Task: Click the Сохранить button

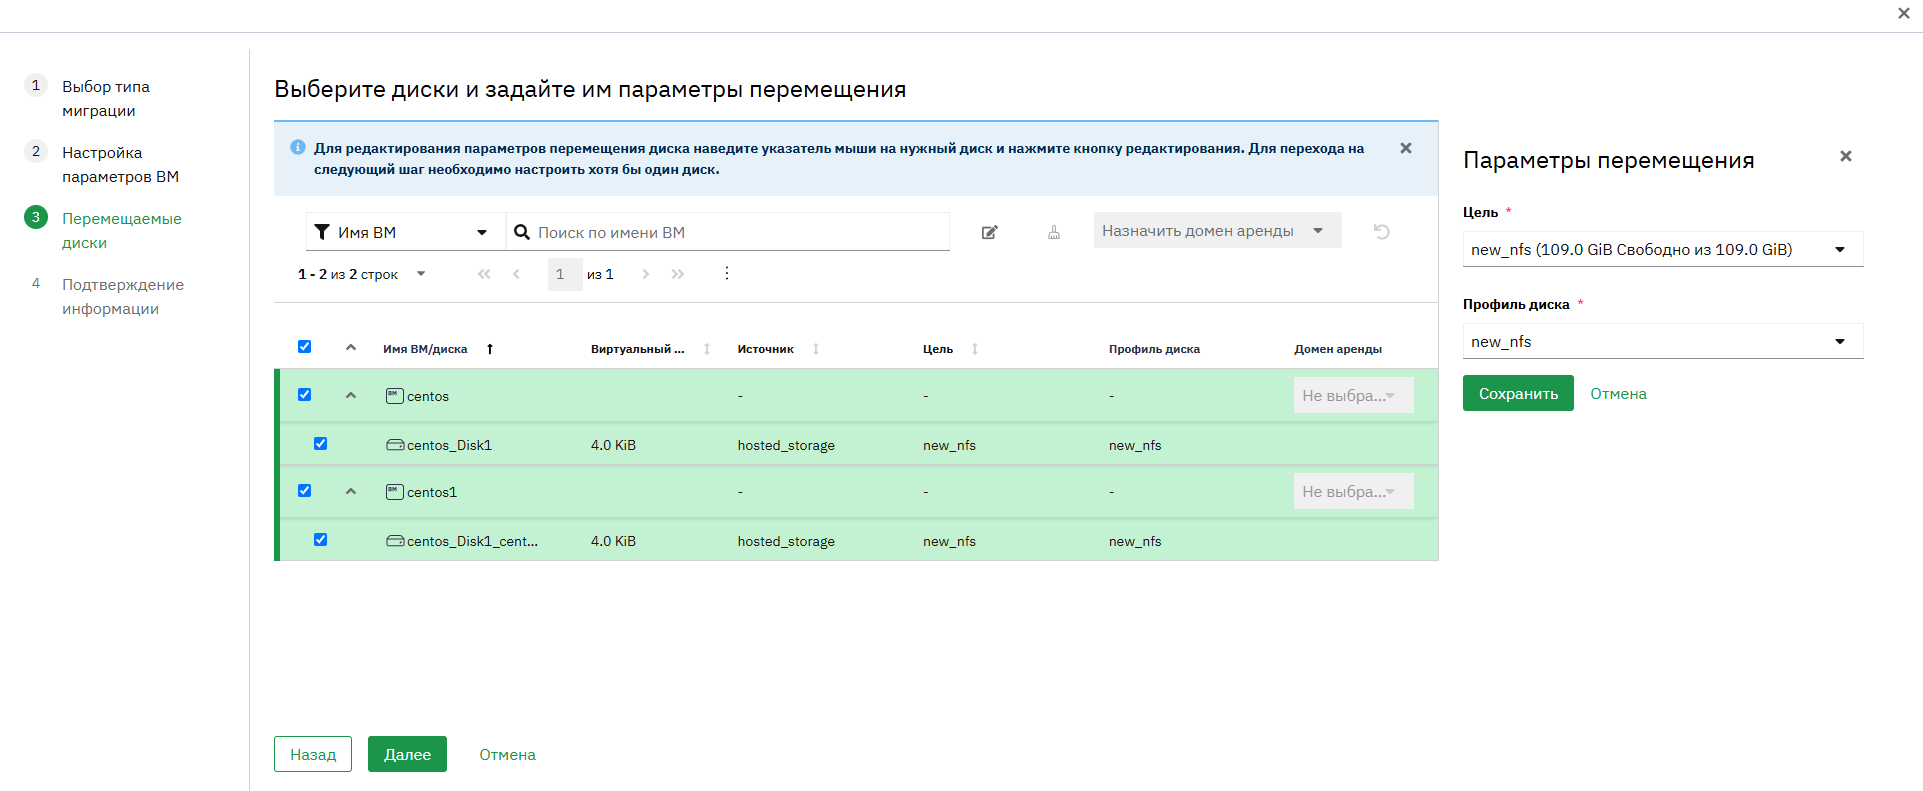Action: tap(1518, 393)
